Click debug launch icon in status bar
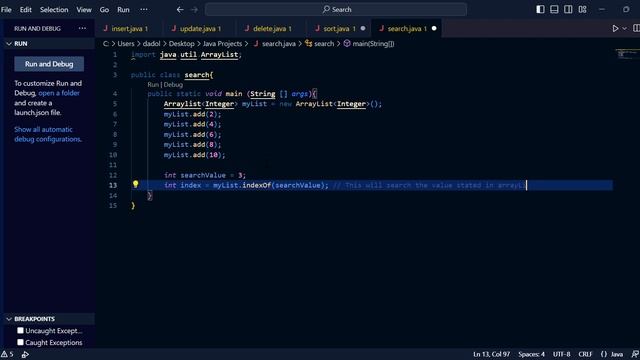Image resolution: width=640 pixels, height=360 pixels. pos(25,354)
